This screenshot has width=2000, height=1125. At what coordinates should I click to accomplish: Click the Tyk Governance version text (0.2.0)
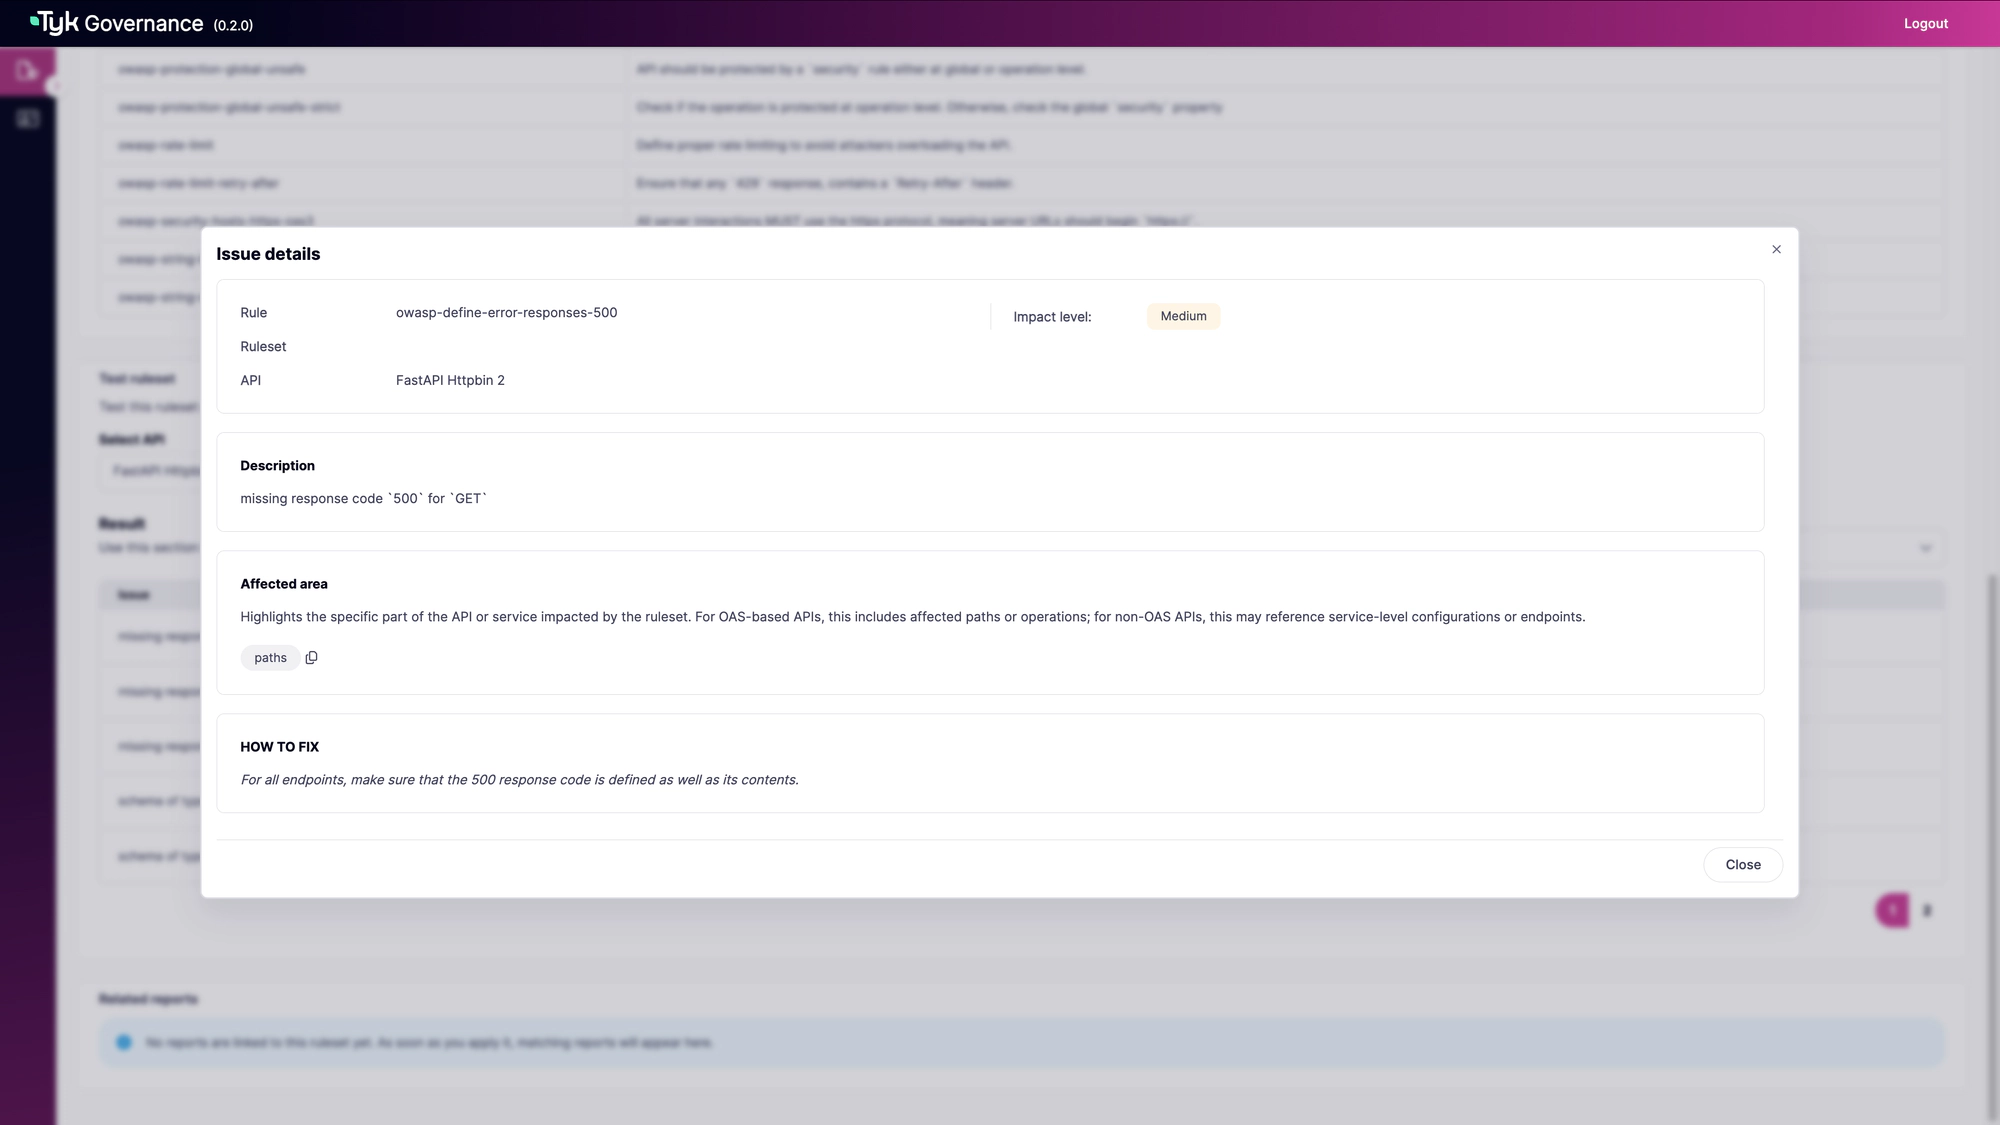click(233, 26)
